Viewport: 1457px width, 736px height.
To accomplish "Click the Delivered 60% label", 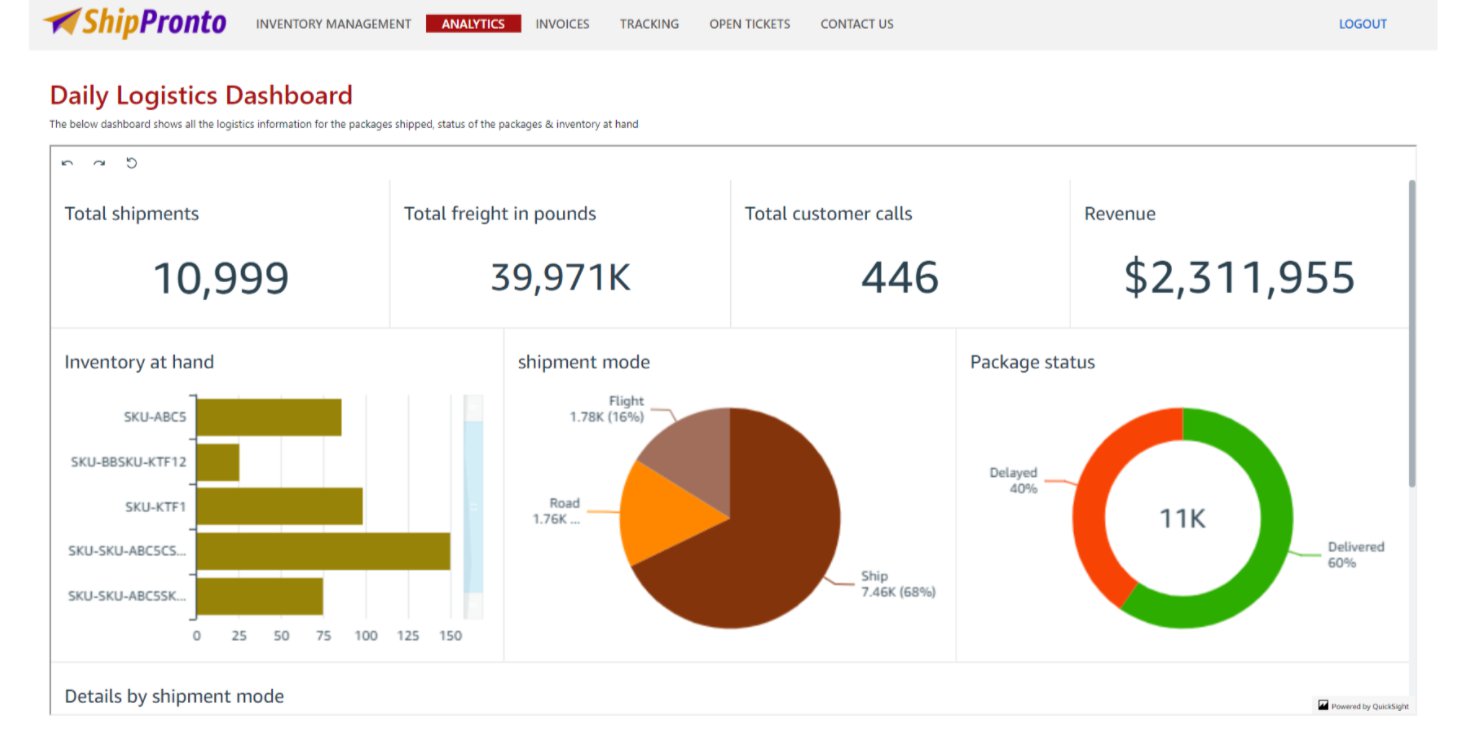I will point(1356,555).
